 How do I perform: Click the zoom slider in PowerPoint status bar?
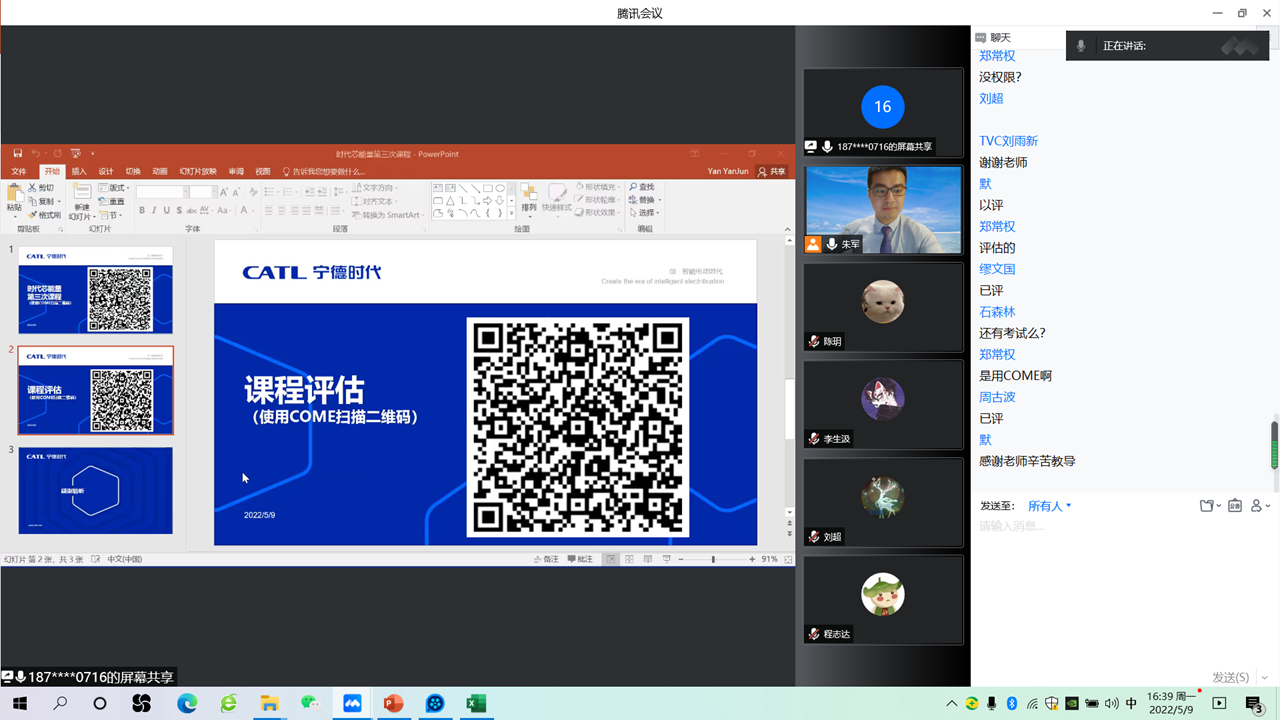tap(713, 559)
